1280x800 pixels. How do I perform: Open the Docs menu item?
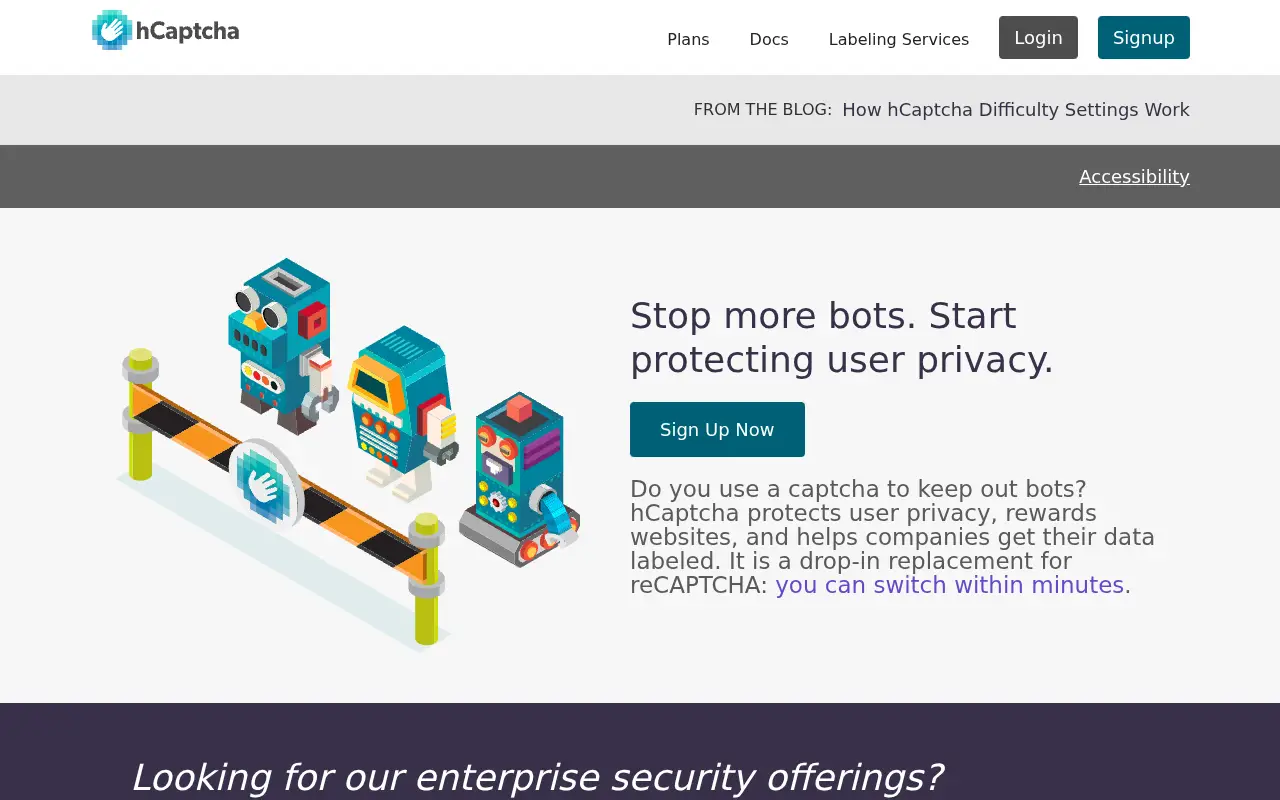point(769,39)
